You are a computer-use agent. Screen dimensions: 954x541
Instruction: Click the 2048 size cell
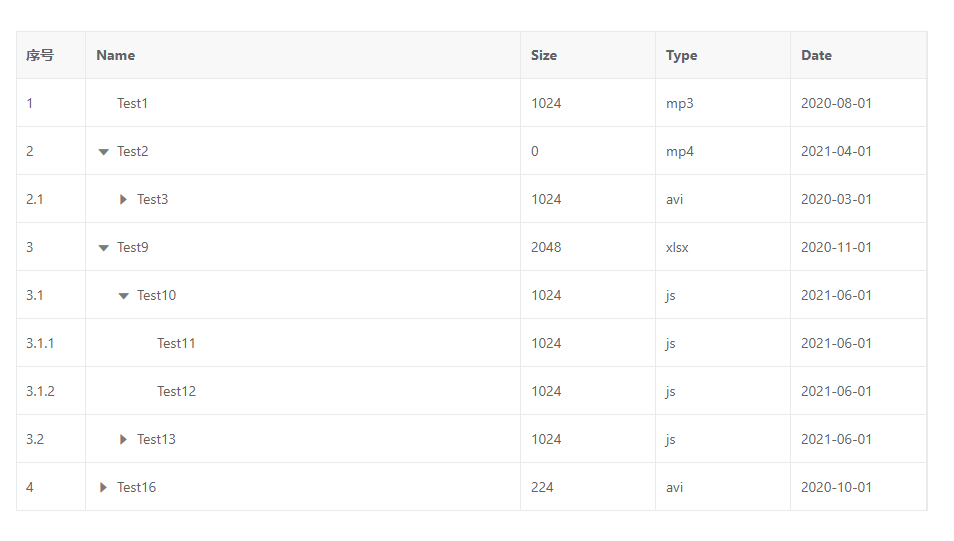tap(546, 248)
